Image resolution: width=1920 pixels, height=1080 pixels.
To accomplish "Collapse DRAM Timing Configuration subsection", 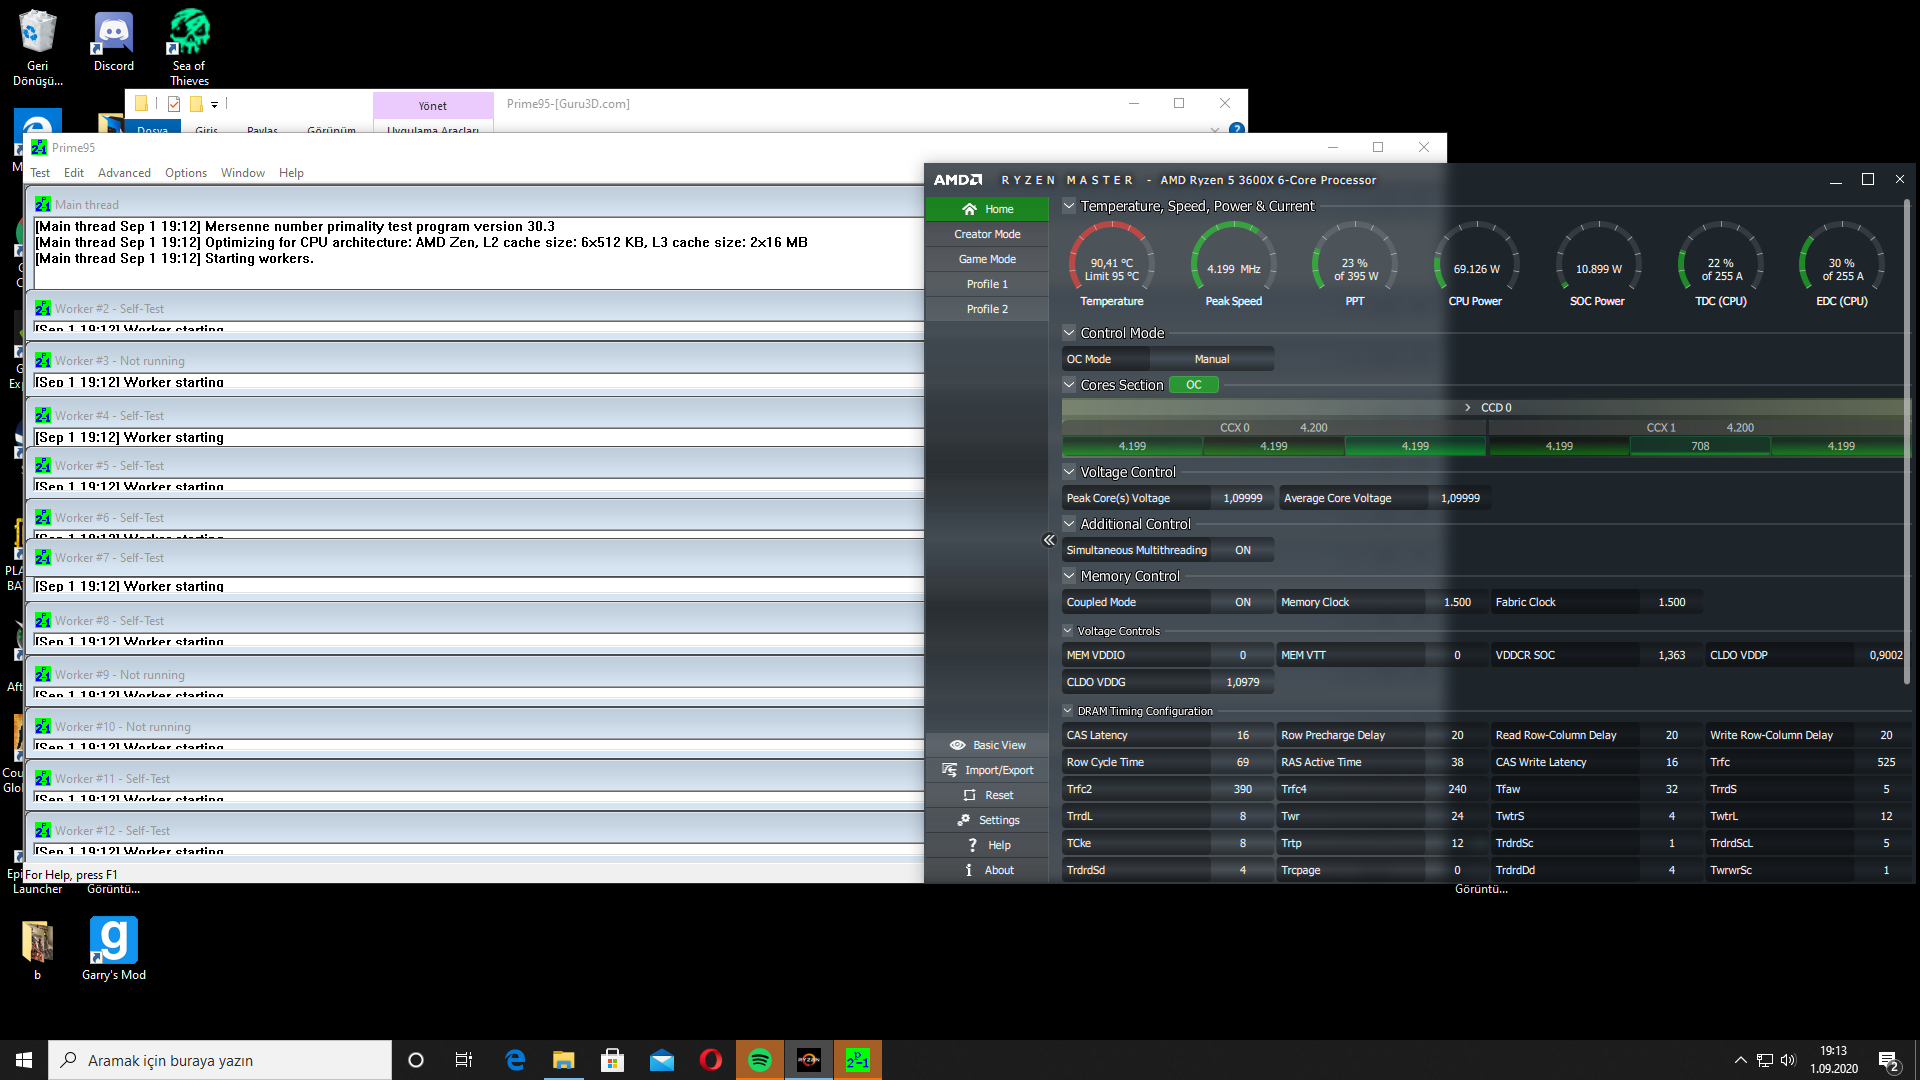I will tap(1068, 711).
